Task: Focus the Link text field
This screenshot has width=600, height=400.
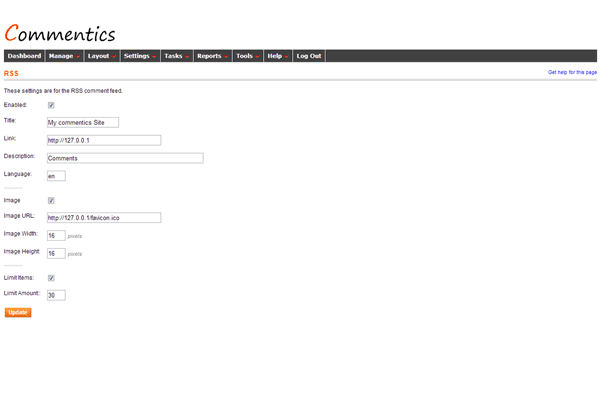Action: (103, 140)
